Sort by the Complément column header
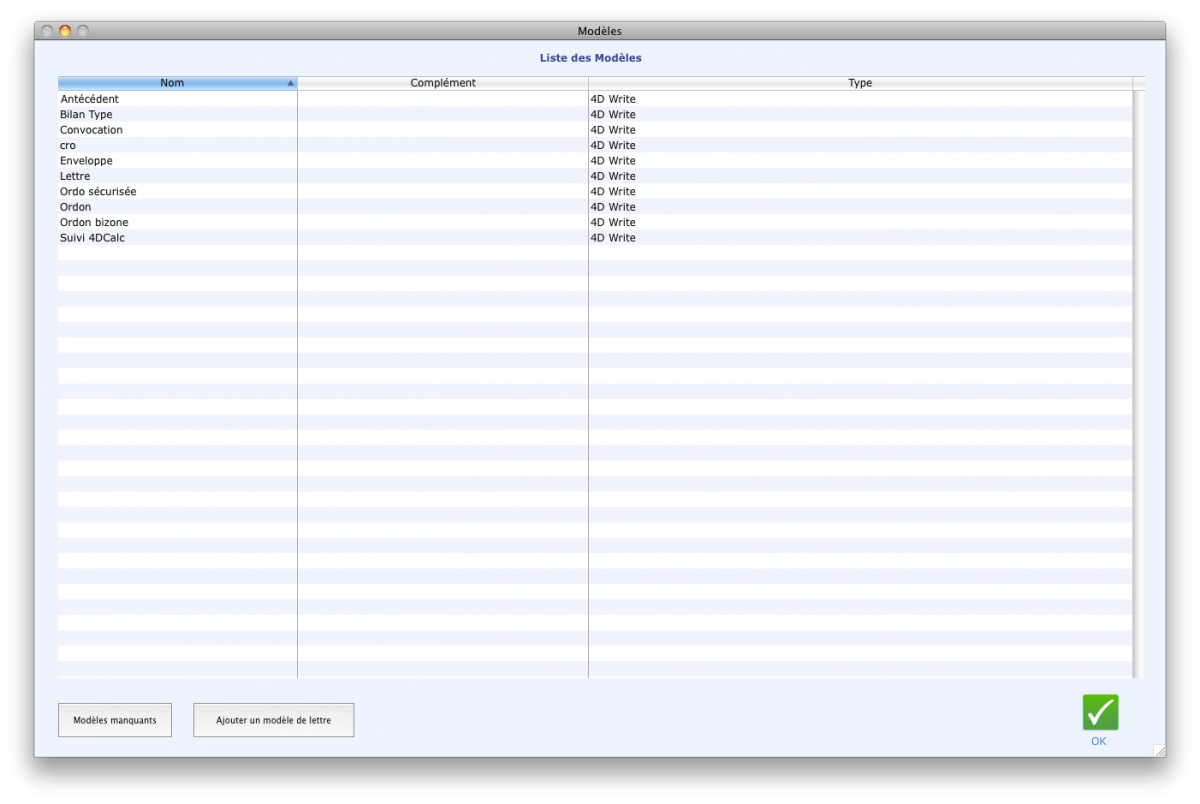 coord(443,83)
